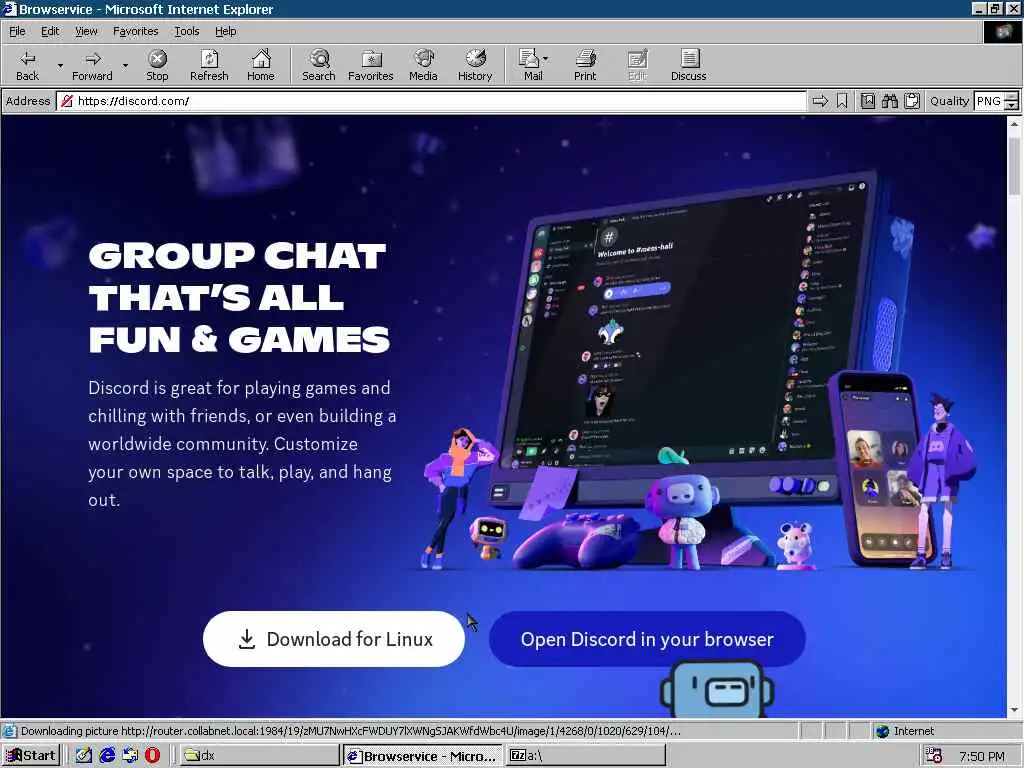Image resolution: width=1024 pixels, height=768 pixels.
Task: Click the binoculars find icon
Action: tap(889, 101)
